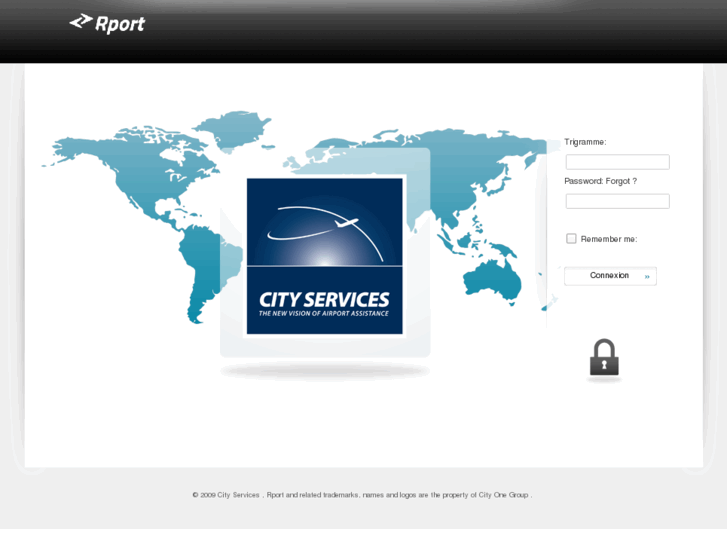Click the Trigramme label text
Screen dimensions: 727x545
pos(585,142)
